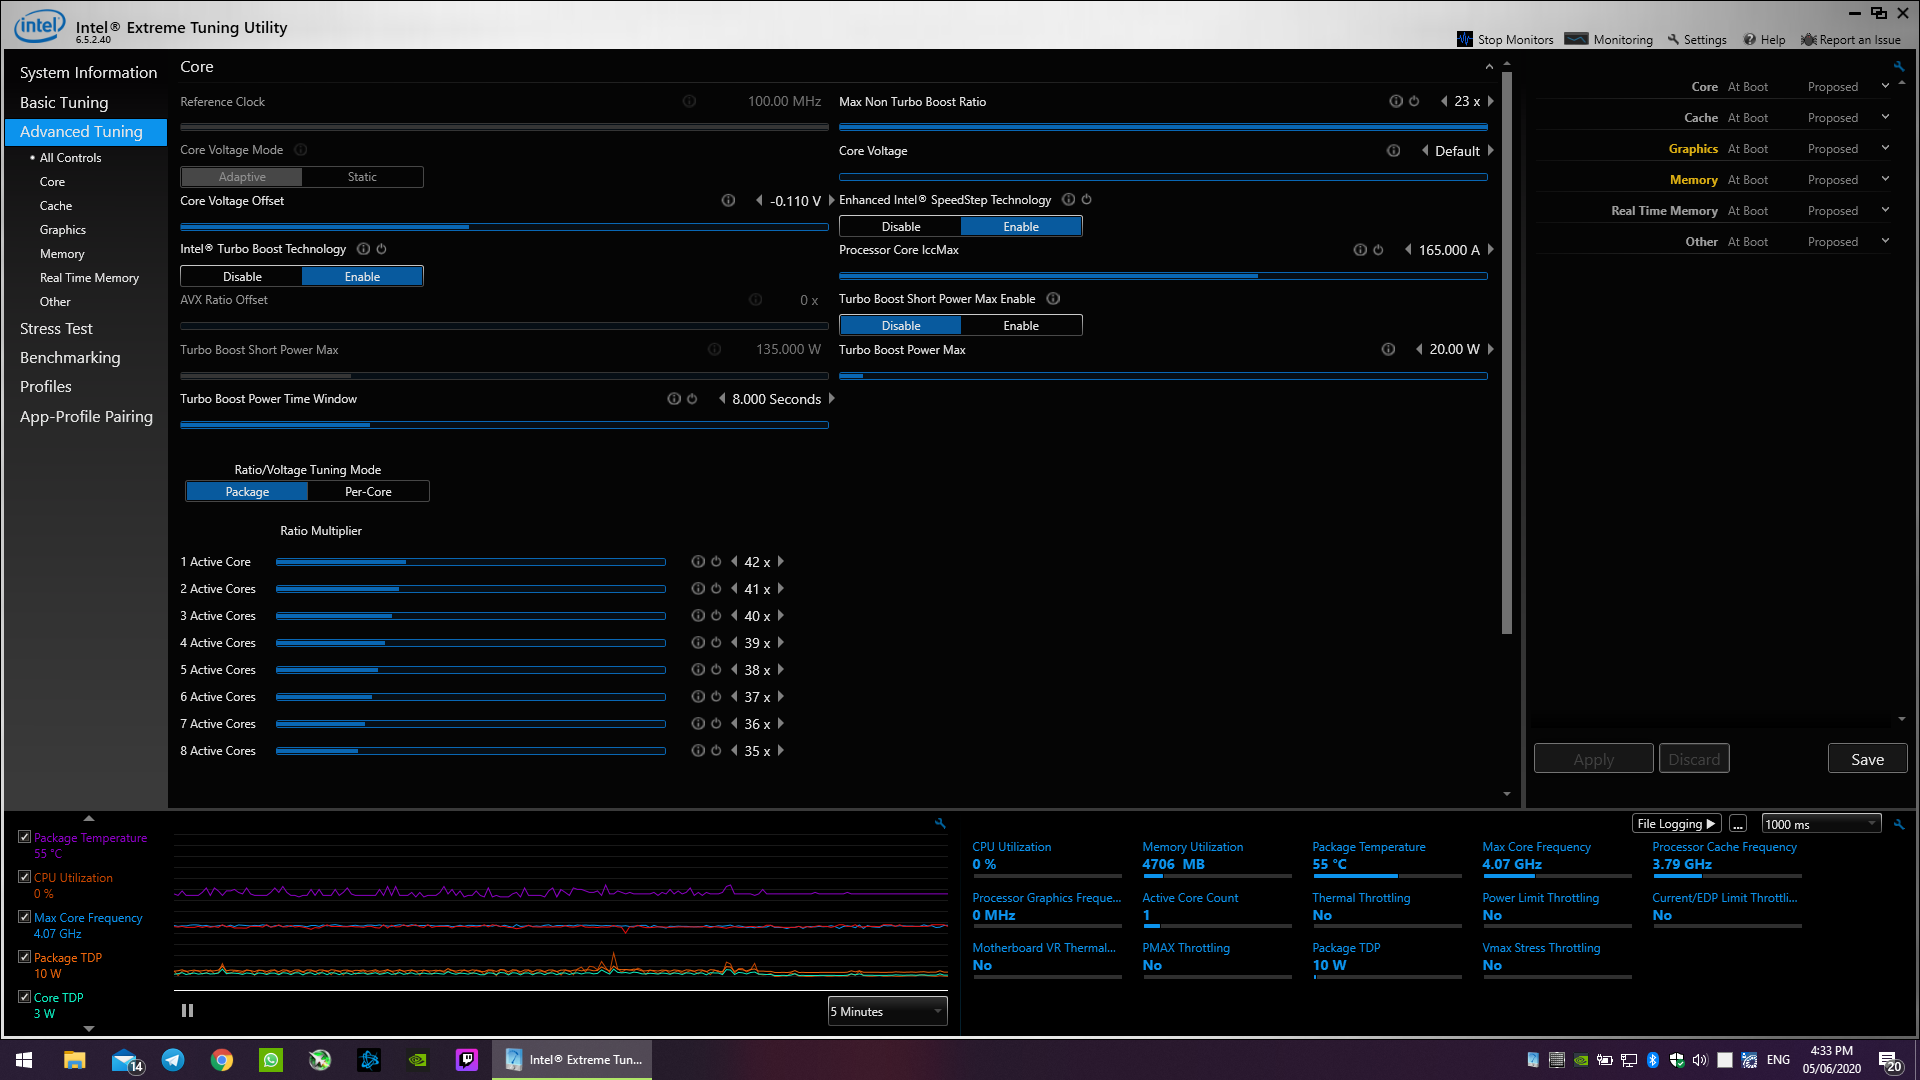Reset 4 Active Cores ratio to default

[716, 642]
